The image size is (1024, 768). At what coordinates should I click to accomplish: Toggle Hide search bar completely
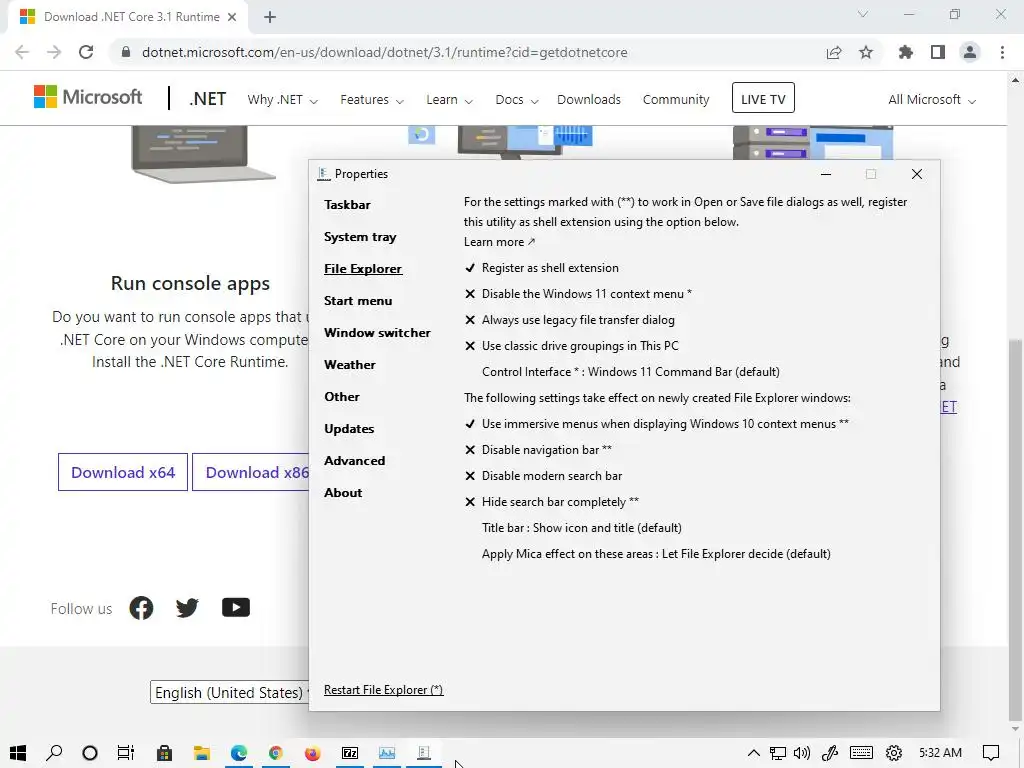point(552,502)
